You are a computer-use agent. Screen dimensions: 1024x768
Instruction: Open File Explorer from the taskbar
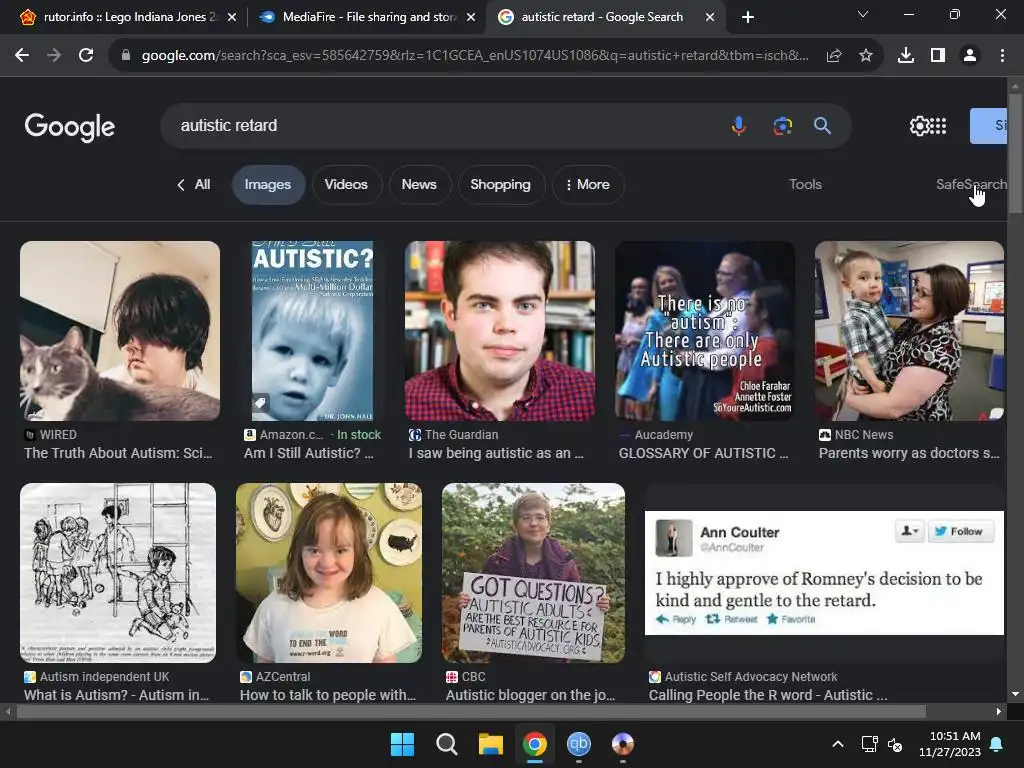coord(490,744)
